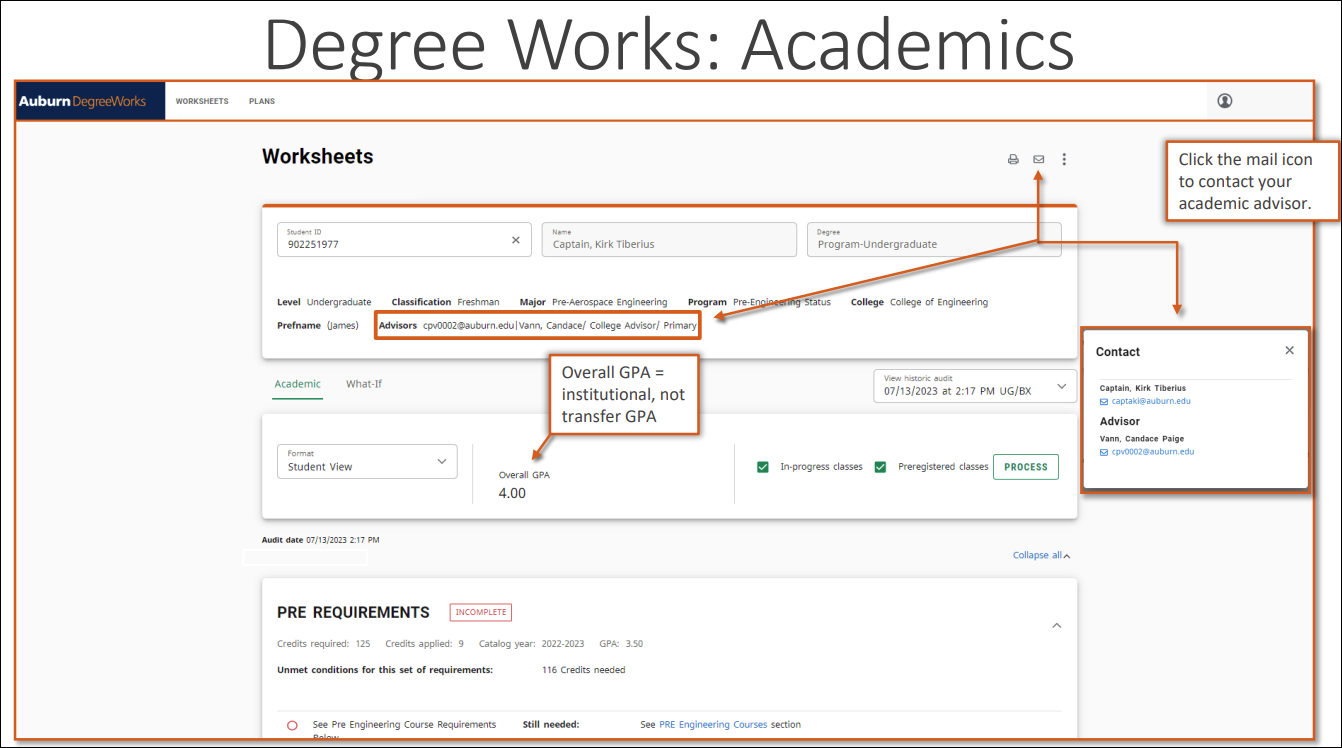Click the Vann, Candace Paige advisor name
This screenshot has height=748, width=1342.
tap(1142, 439)
